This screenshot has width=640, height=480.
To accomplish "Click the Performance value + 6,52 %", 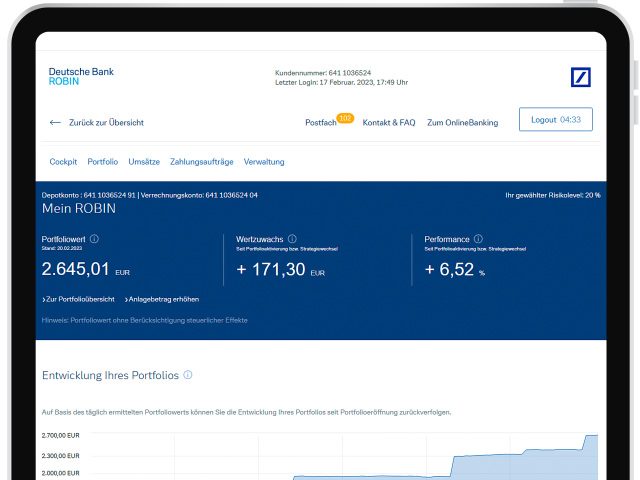I will point(455,270).
